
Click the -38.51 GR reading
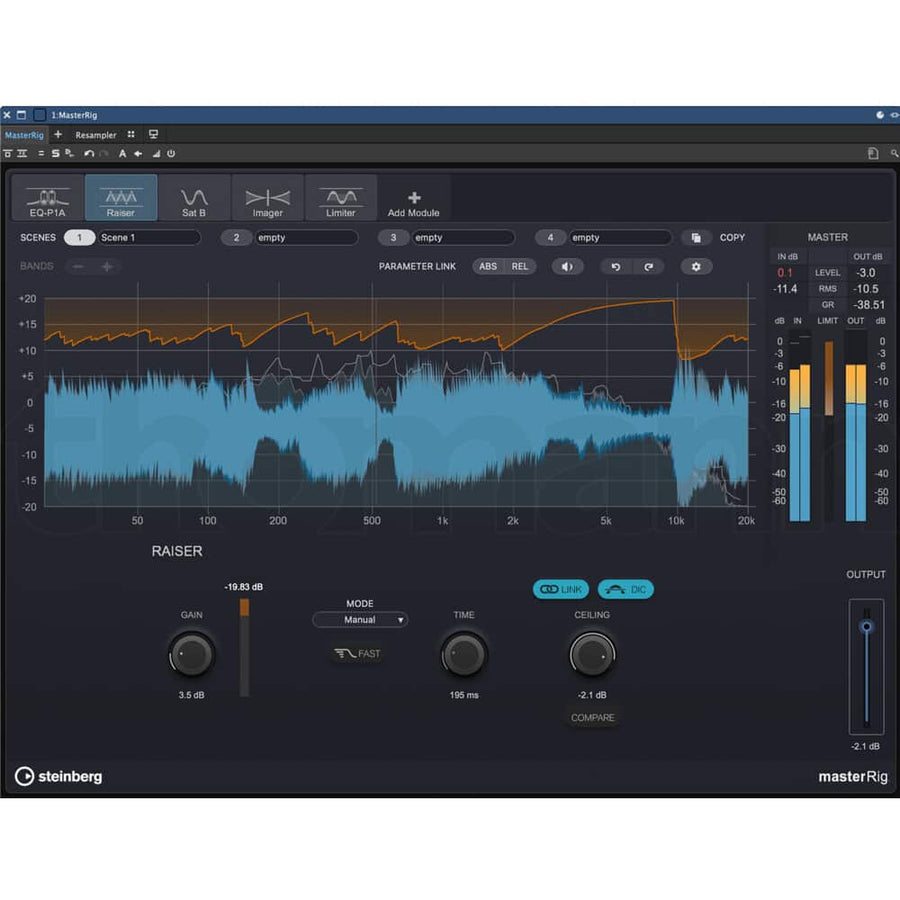(868, 305)
